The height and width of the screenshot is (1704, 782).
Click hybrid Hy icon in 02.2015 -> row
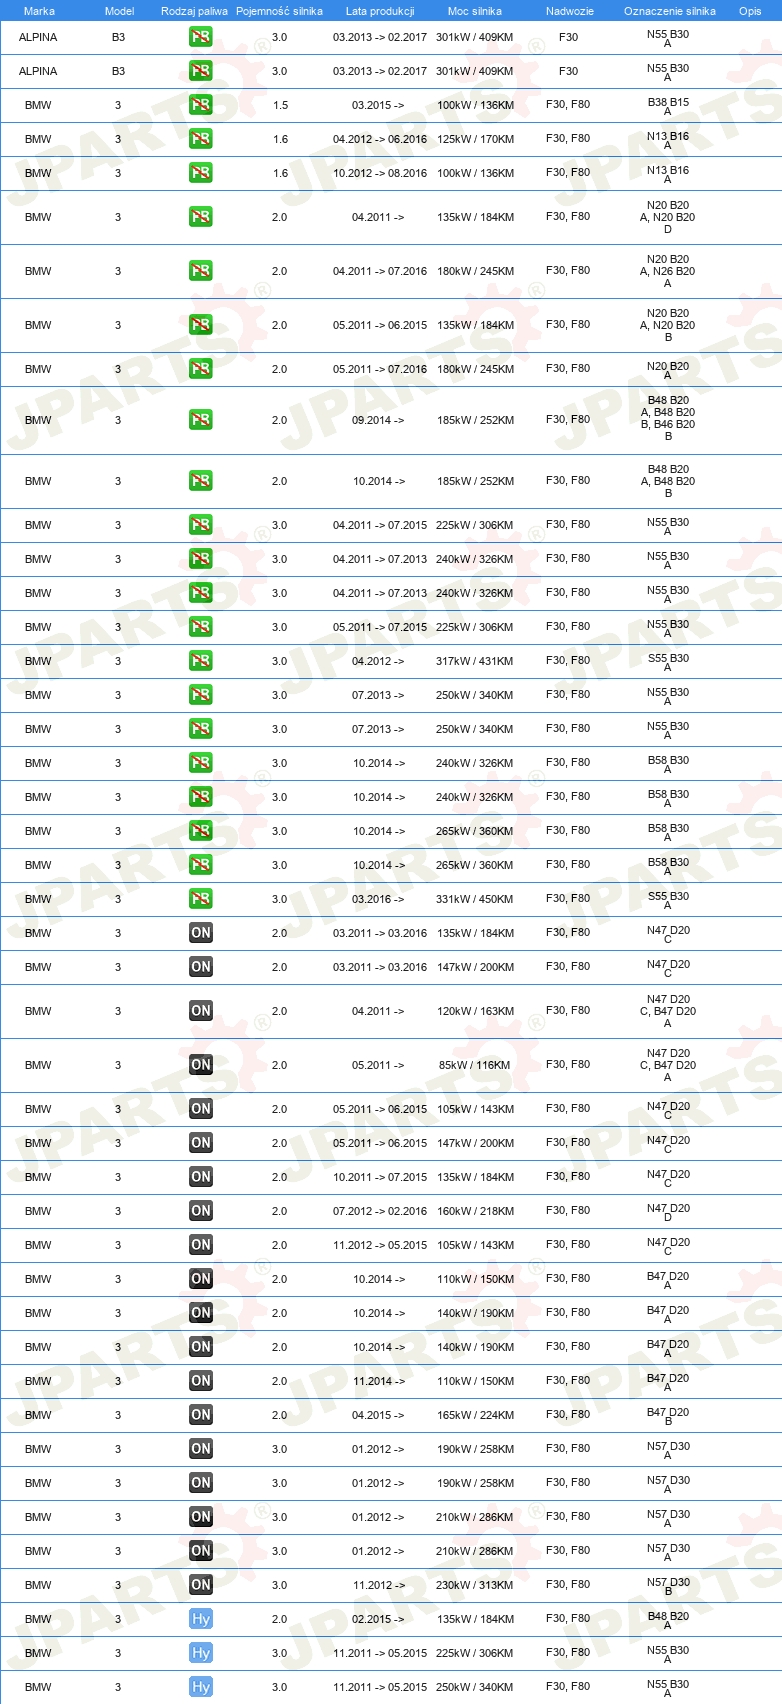pyautogui.click(x=201, y=1619)
